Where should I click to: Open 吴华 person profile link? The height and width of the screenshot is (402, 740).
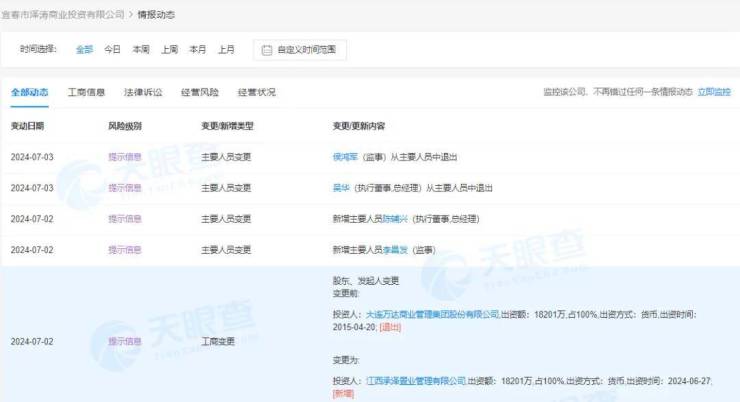(342, 187)
